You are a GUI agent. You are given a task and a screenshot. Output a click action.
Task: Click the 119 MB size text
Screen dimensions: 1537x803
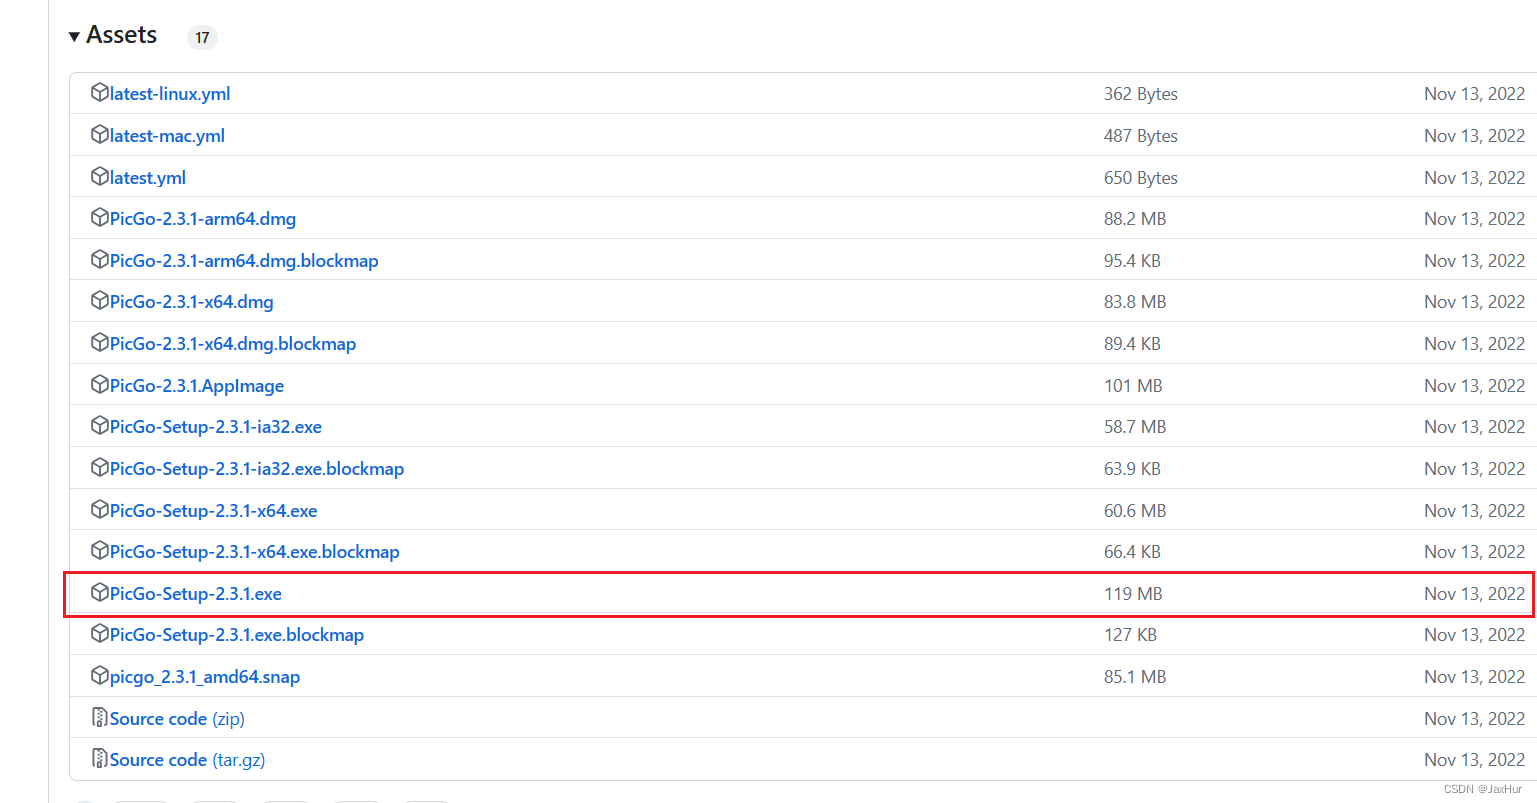coord(1133,594)
